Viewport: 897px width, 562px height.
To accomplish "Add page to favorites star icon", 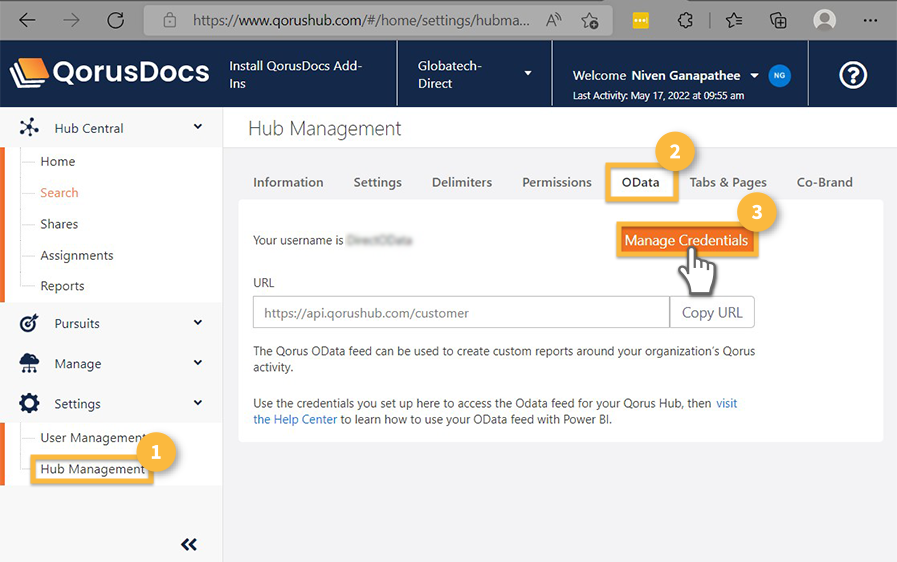I will (590, 21).
